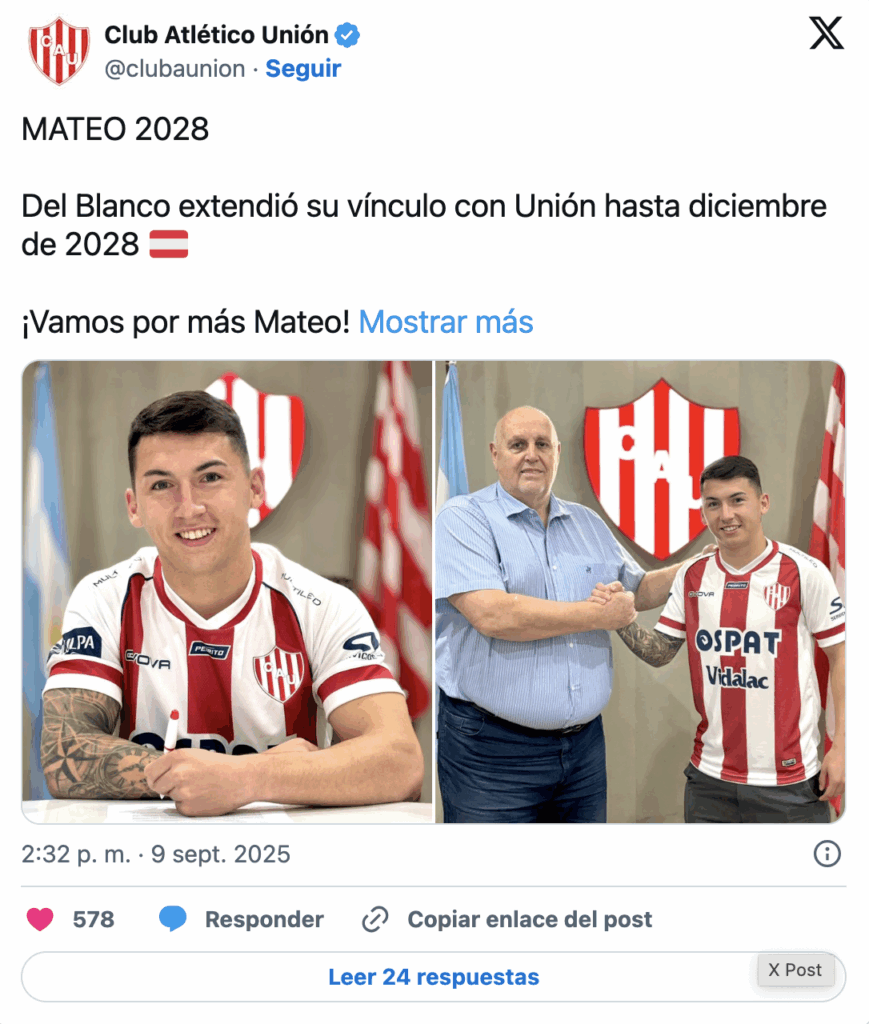Open the @clubaunion handle
Image resolution: width=869 pixels, height=1024 pixels.
click(x=175, y=69)
